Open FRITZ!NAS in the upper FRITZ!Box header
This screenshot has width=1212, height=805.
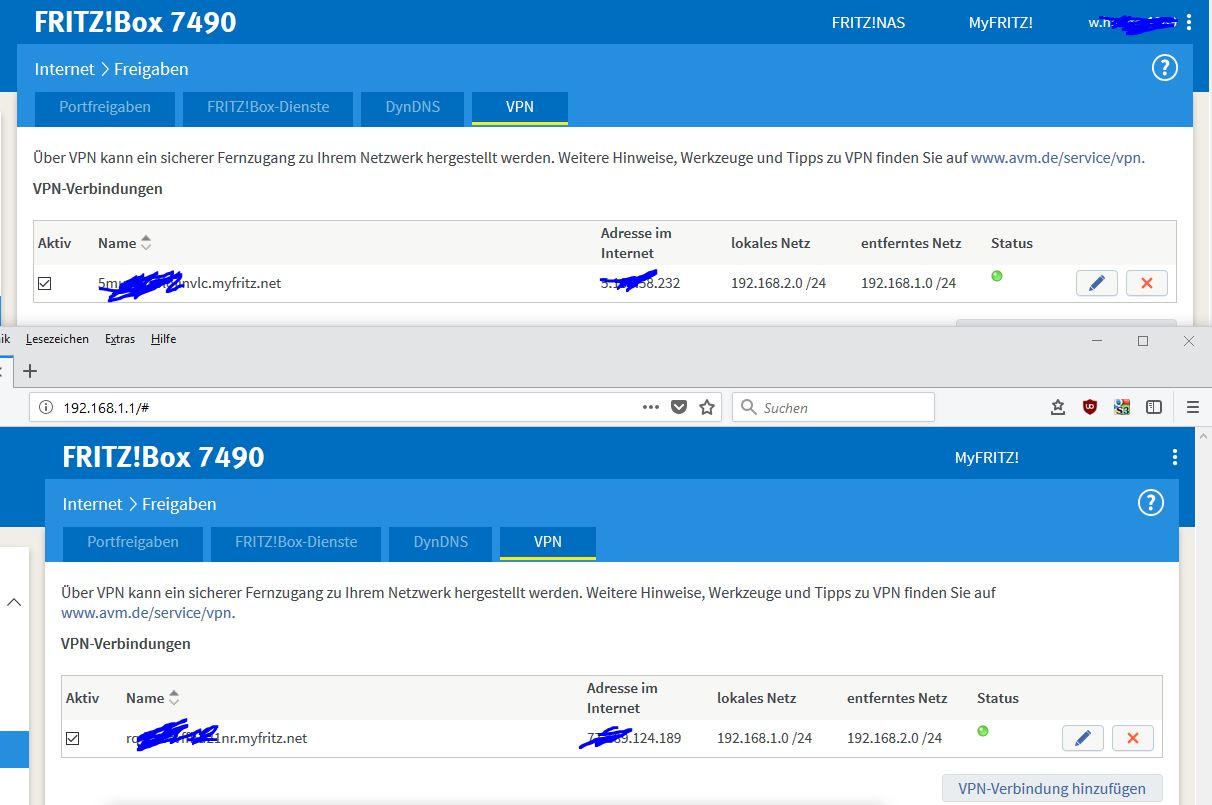(868, 22)
